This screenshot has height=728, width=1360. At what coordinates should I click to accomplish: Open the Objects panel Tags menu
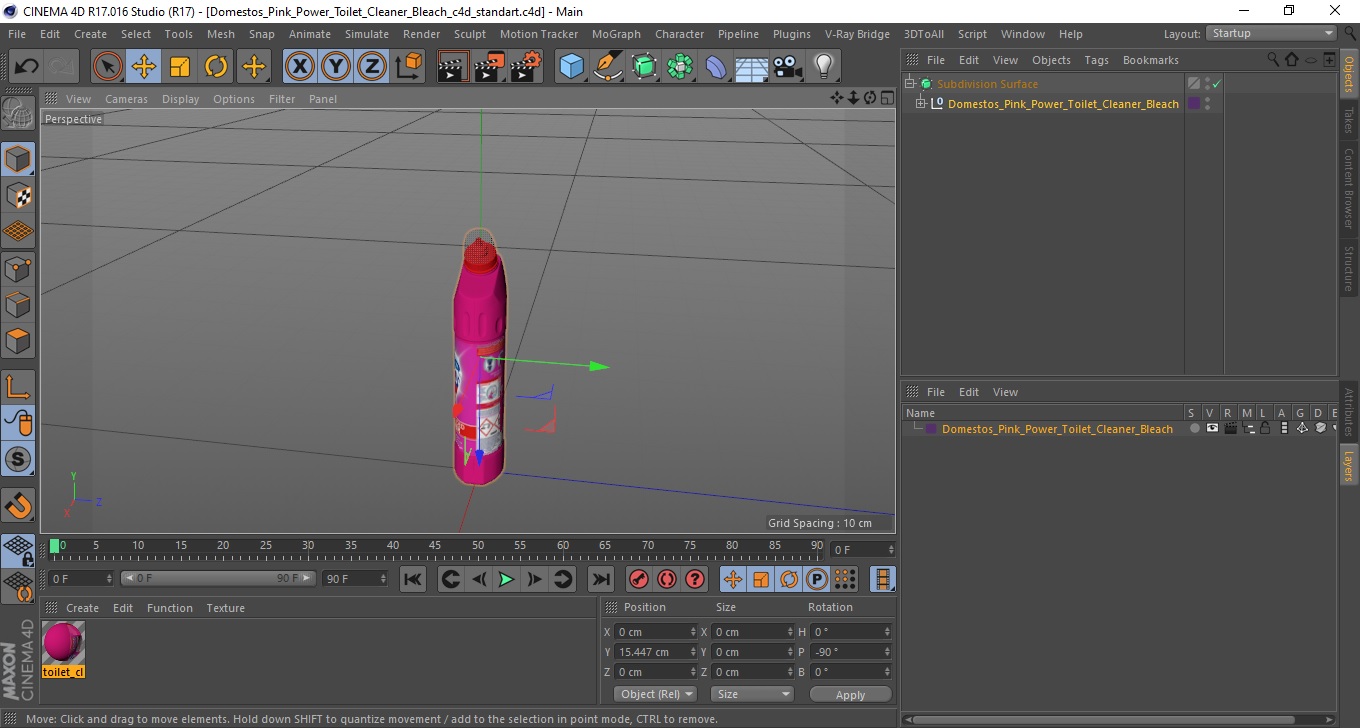click(x=1096, y=60)
